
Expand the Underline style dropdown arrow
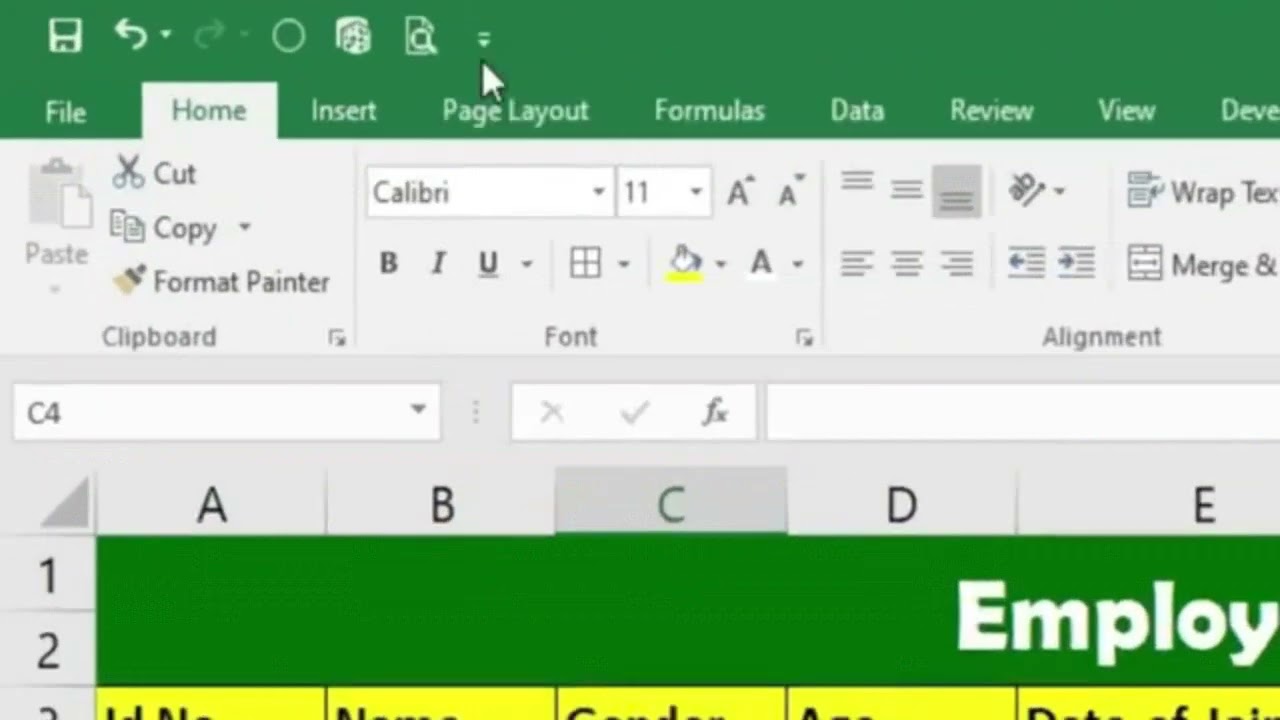point(527,264)
